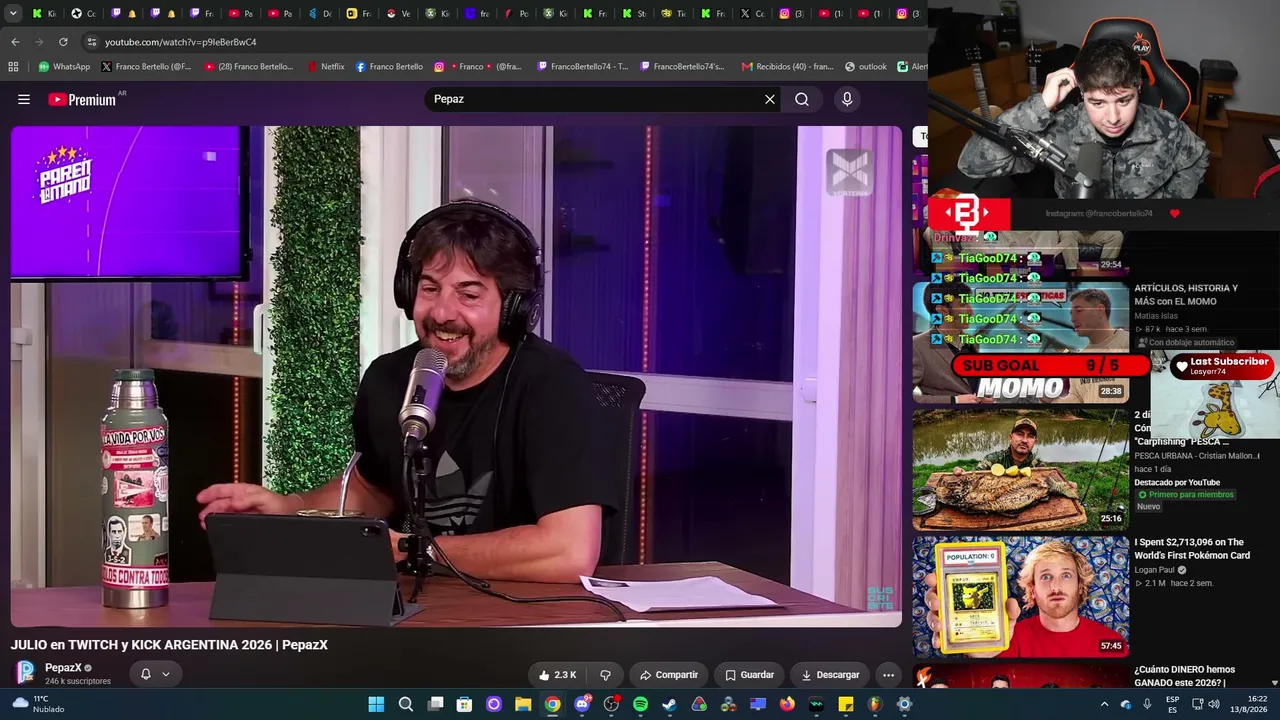This screenshot has width=1280, height=720.
Task: Open WhatsApp bookmark
Action: [x=64, y=67]
